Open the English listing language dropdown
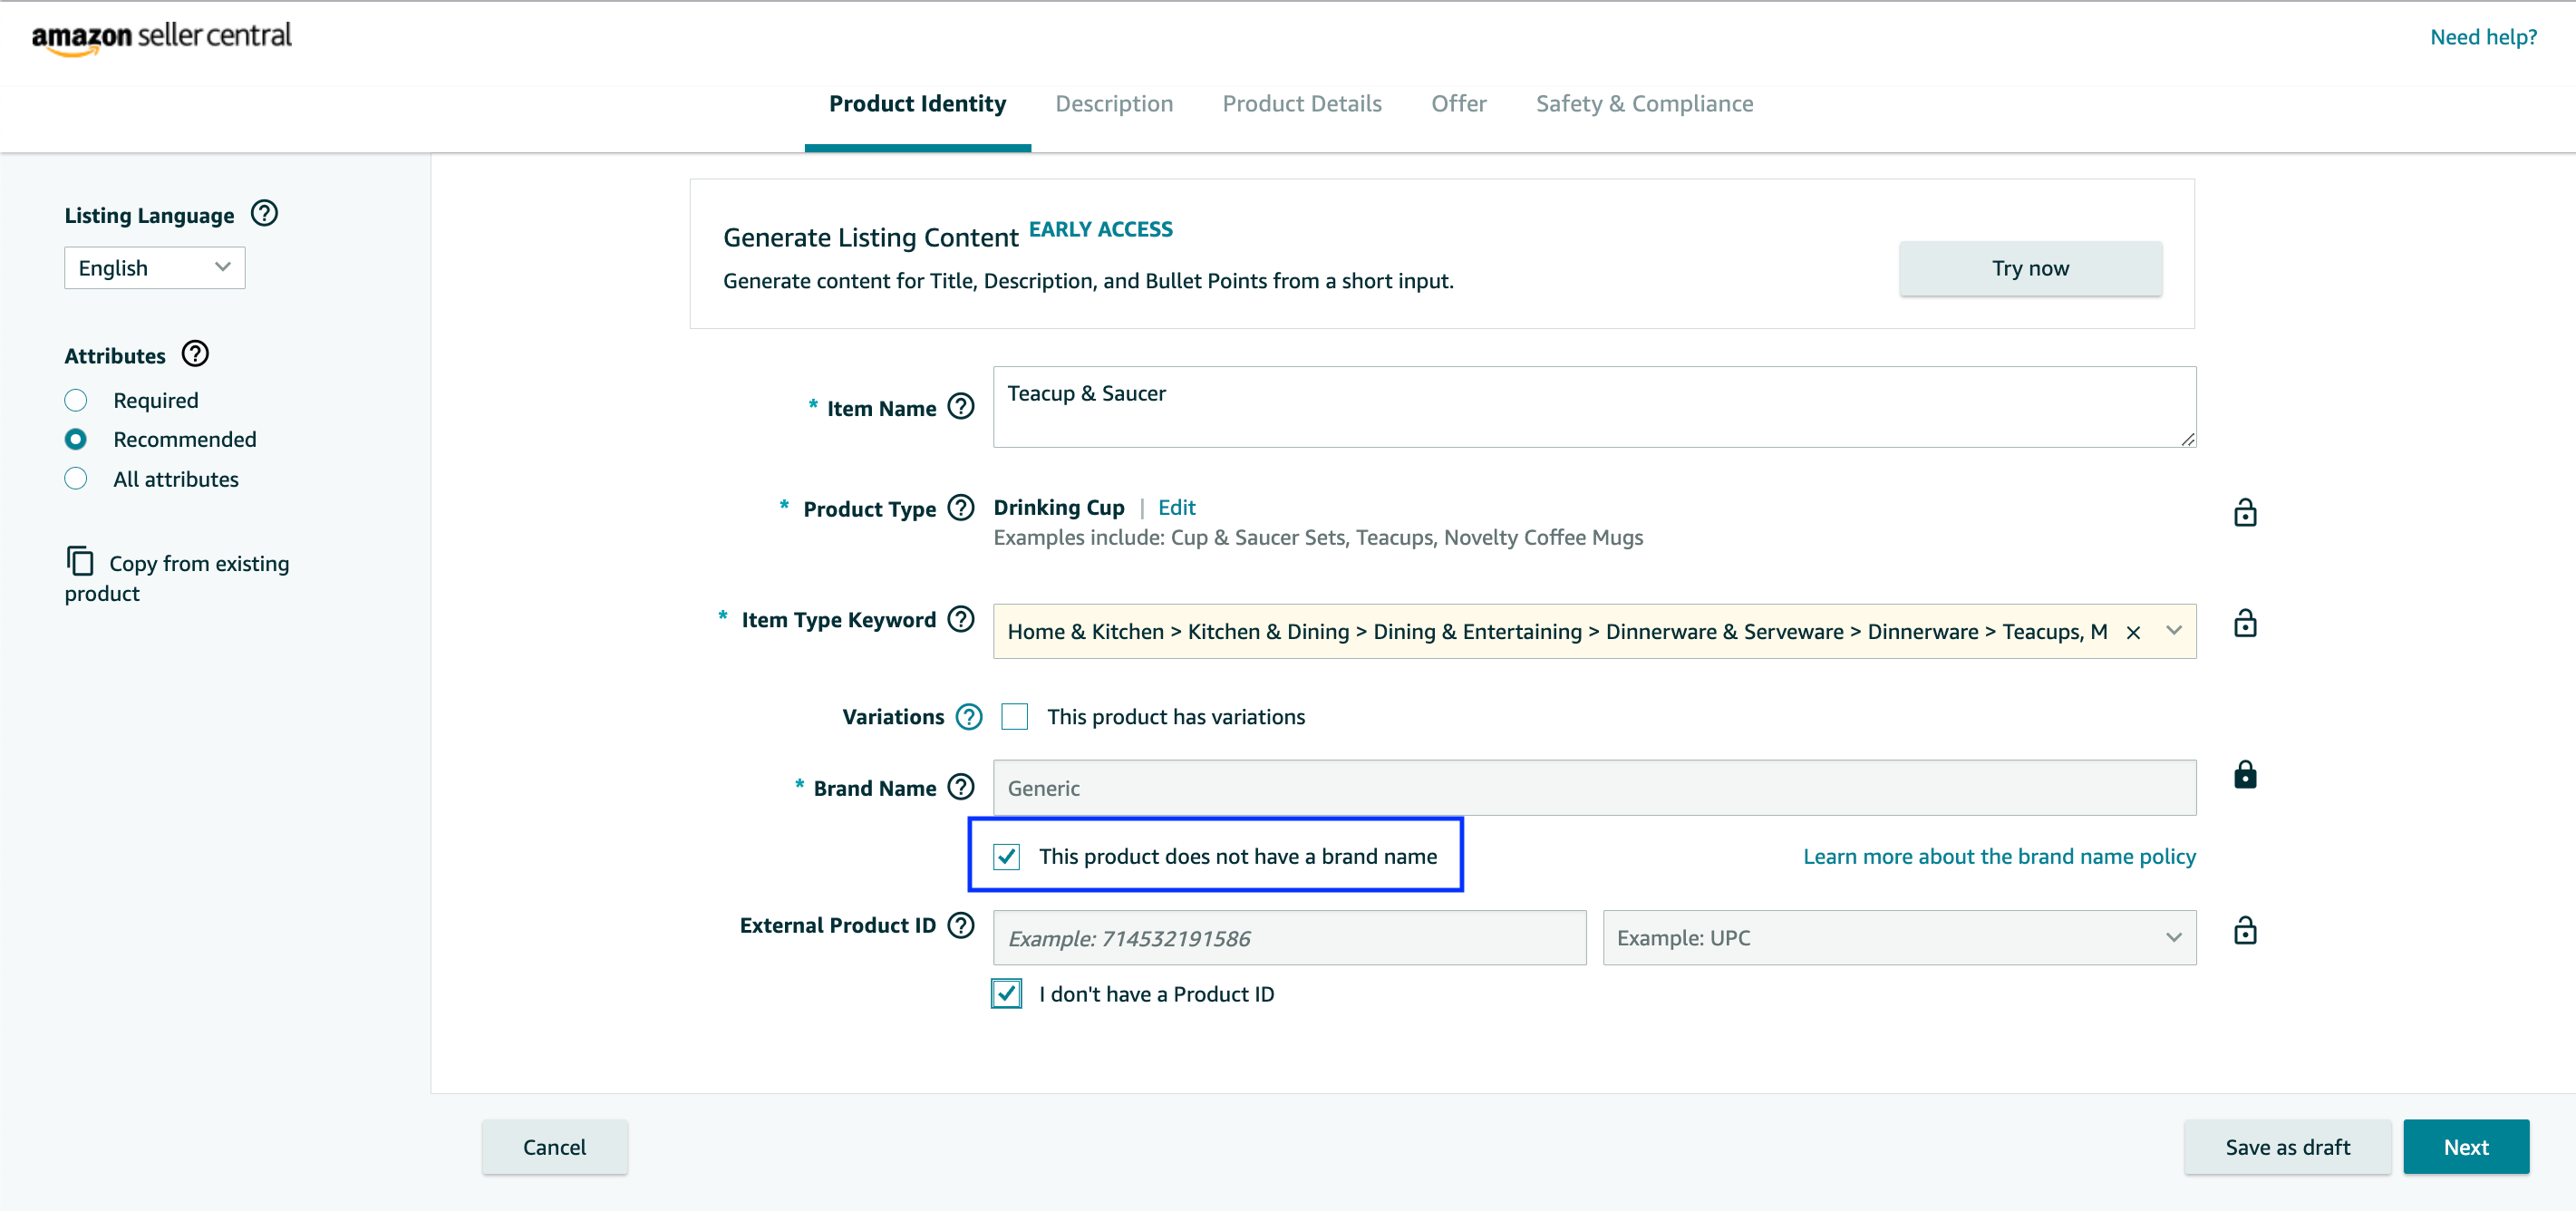The height and width of the screenshot is (1211, 2576). [x=154, y=268]
